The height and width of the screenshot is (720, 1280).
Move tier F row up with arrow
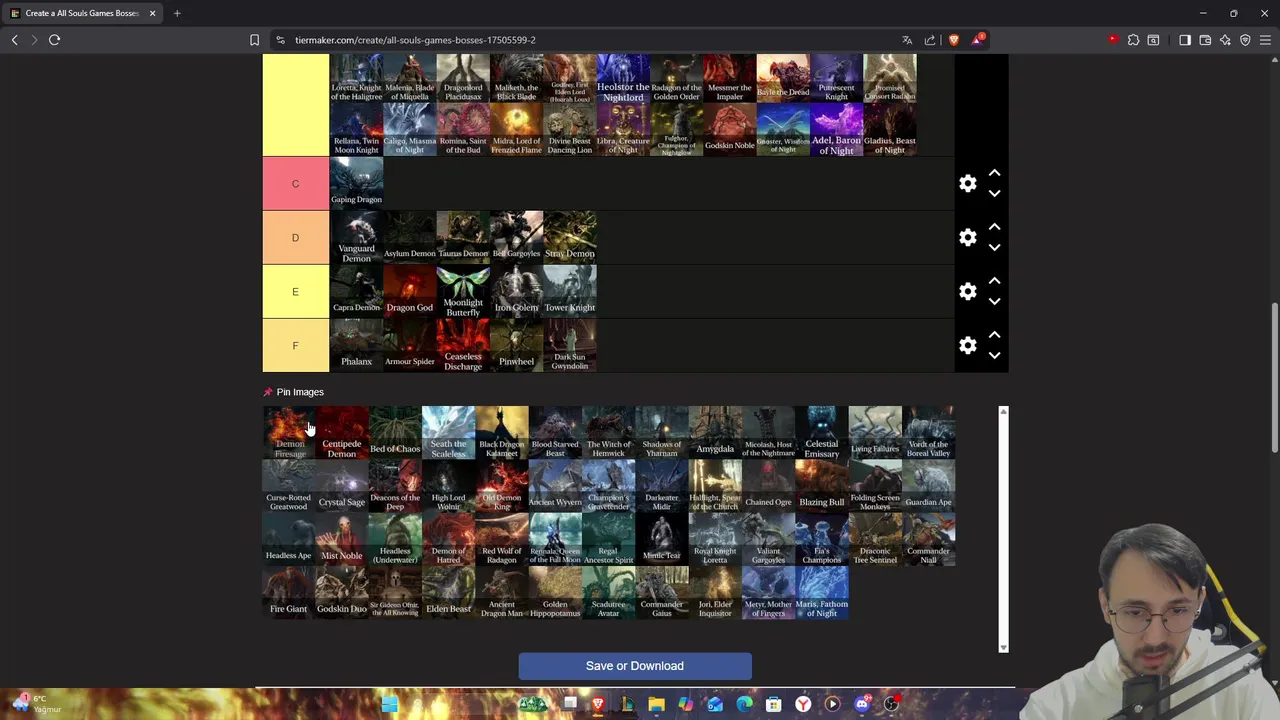(994, 335)
